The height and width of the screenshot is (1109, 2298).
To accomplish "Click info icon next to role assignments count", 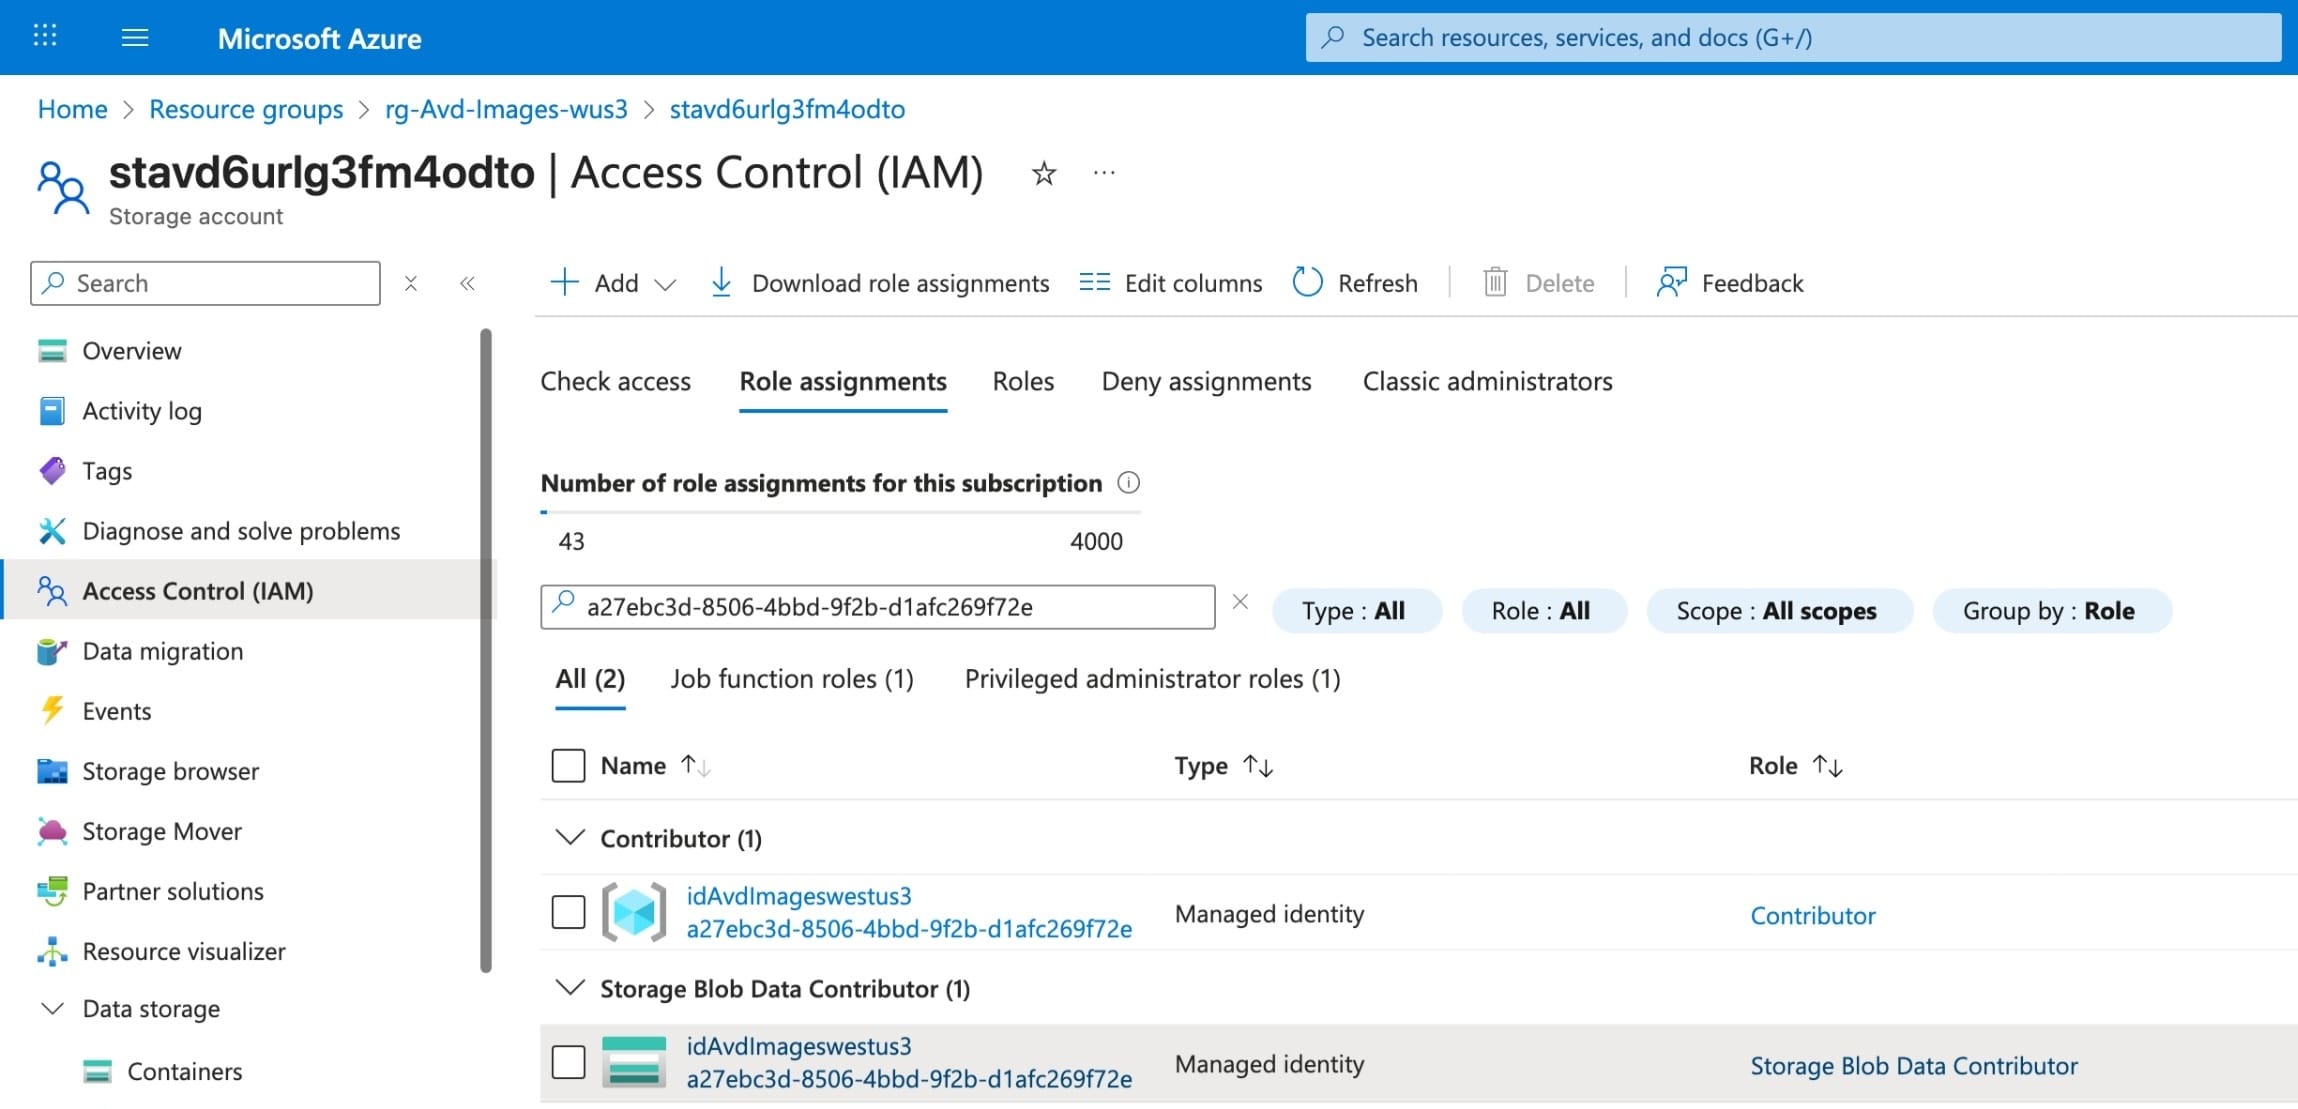I will coord(1128,483).
